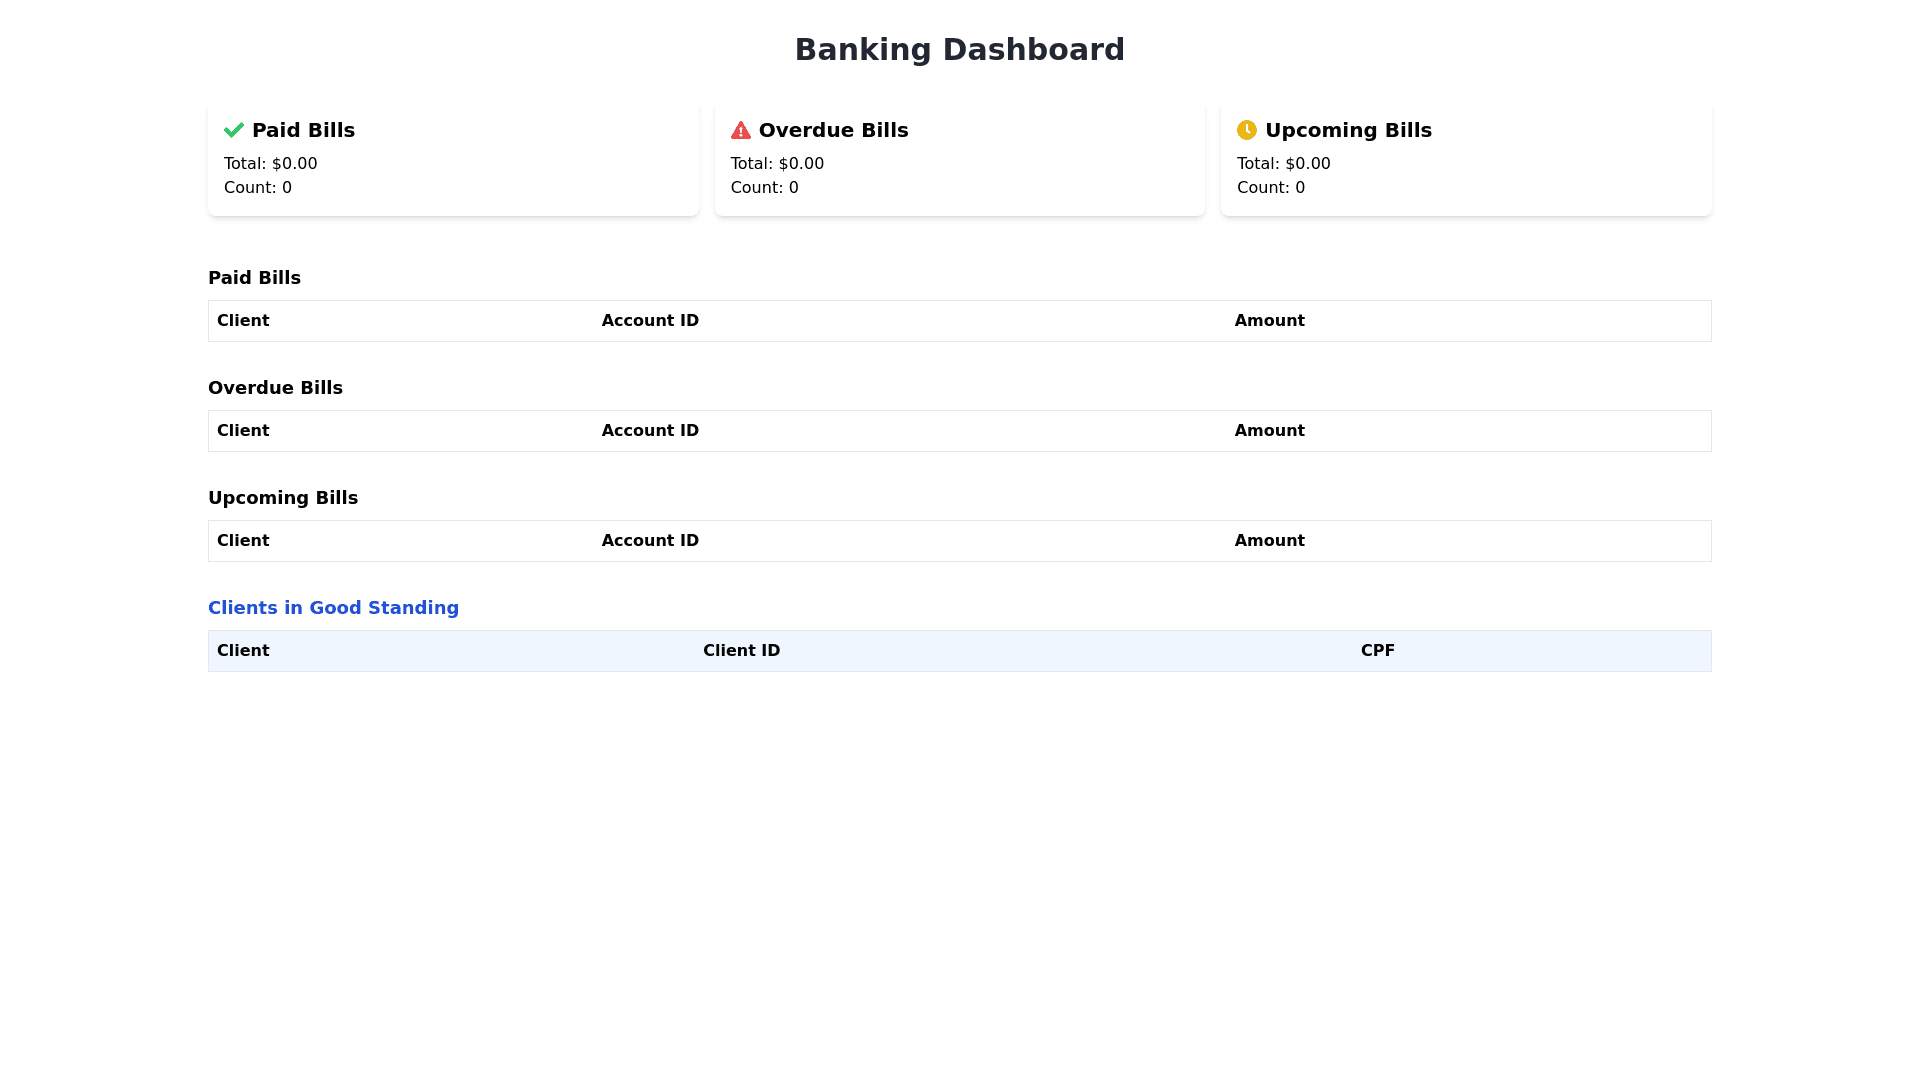Click Account ID header in Upcoming Bills table

(650, 541)
